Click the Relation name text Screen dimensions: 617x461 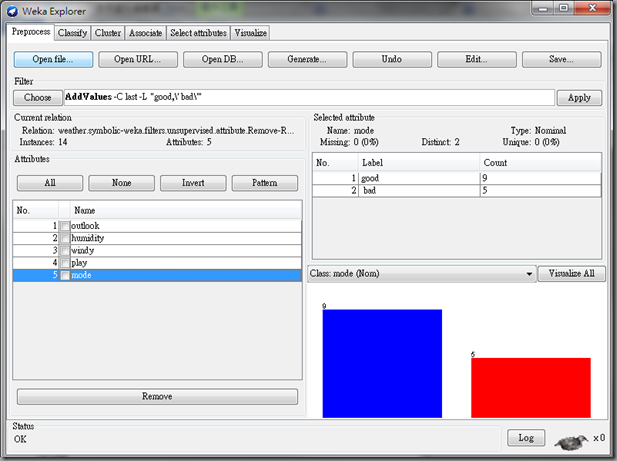click(176, 131)
